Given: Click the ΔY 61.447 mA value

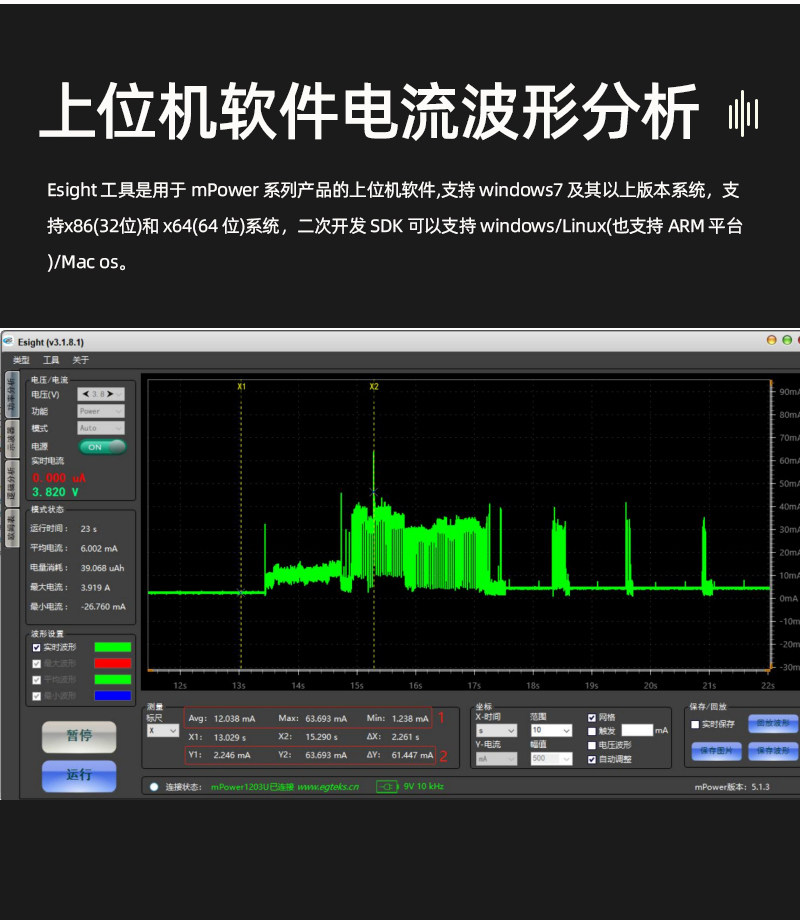Looking at the screenshot, I should [x=412, y=755].
